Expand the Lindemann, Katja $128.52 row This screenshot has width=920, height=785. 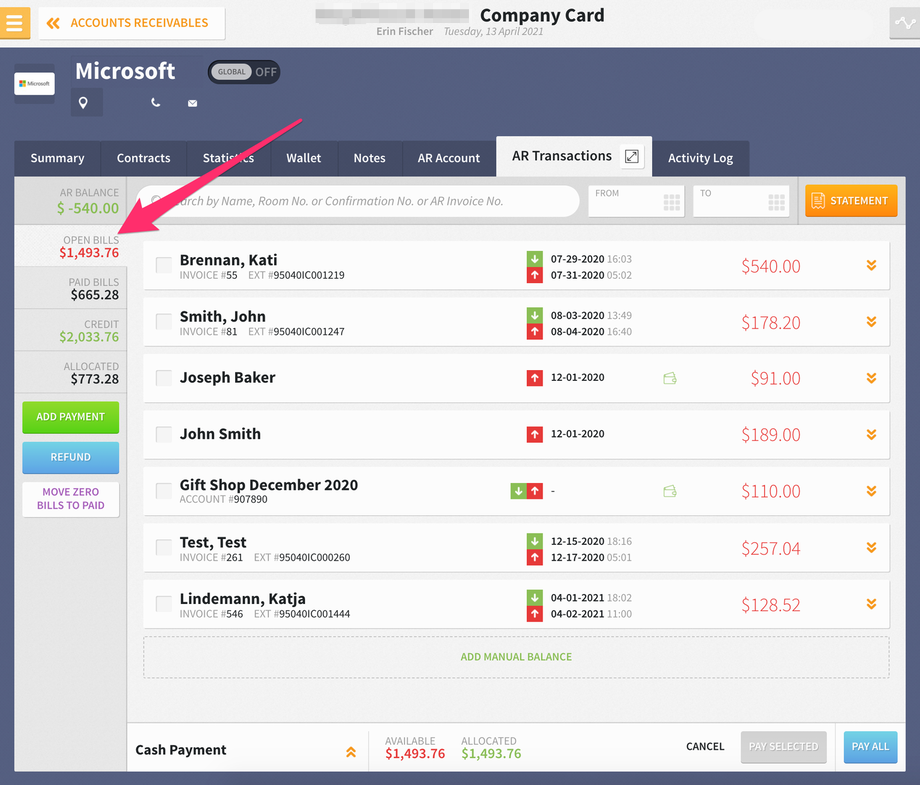click(x=871, y=604)
